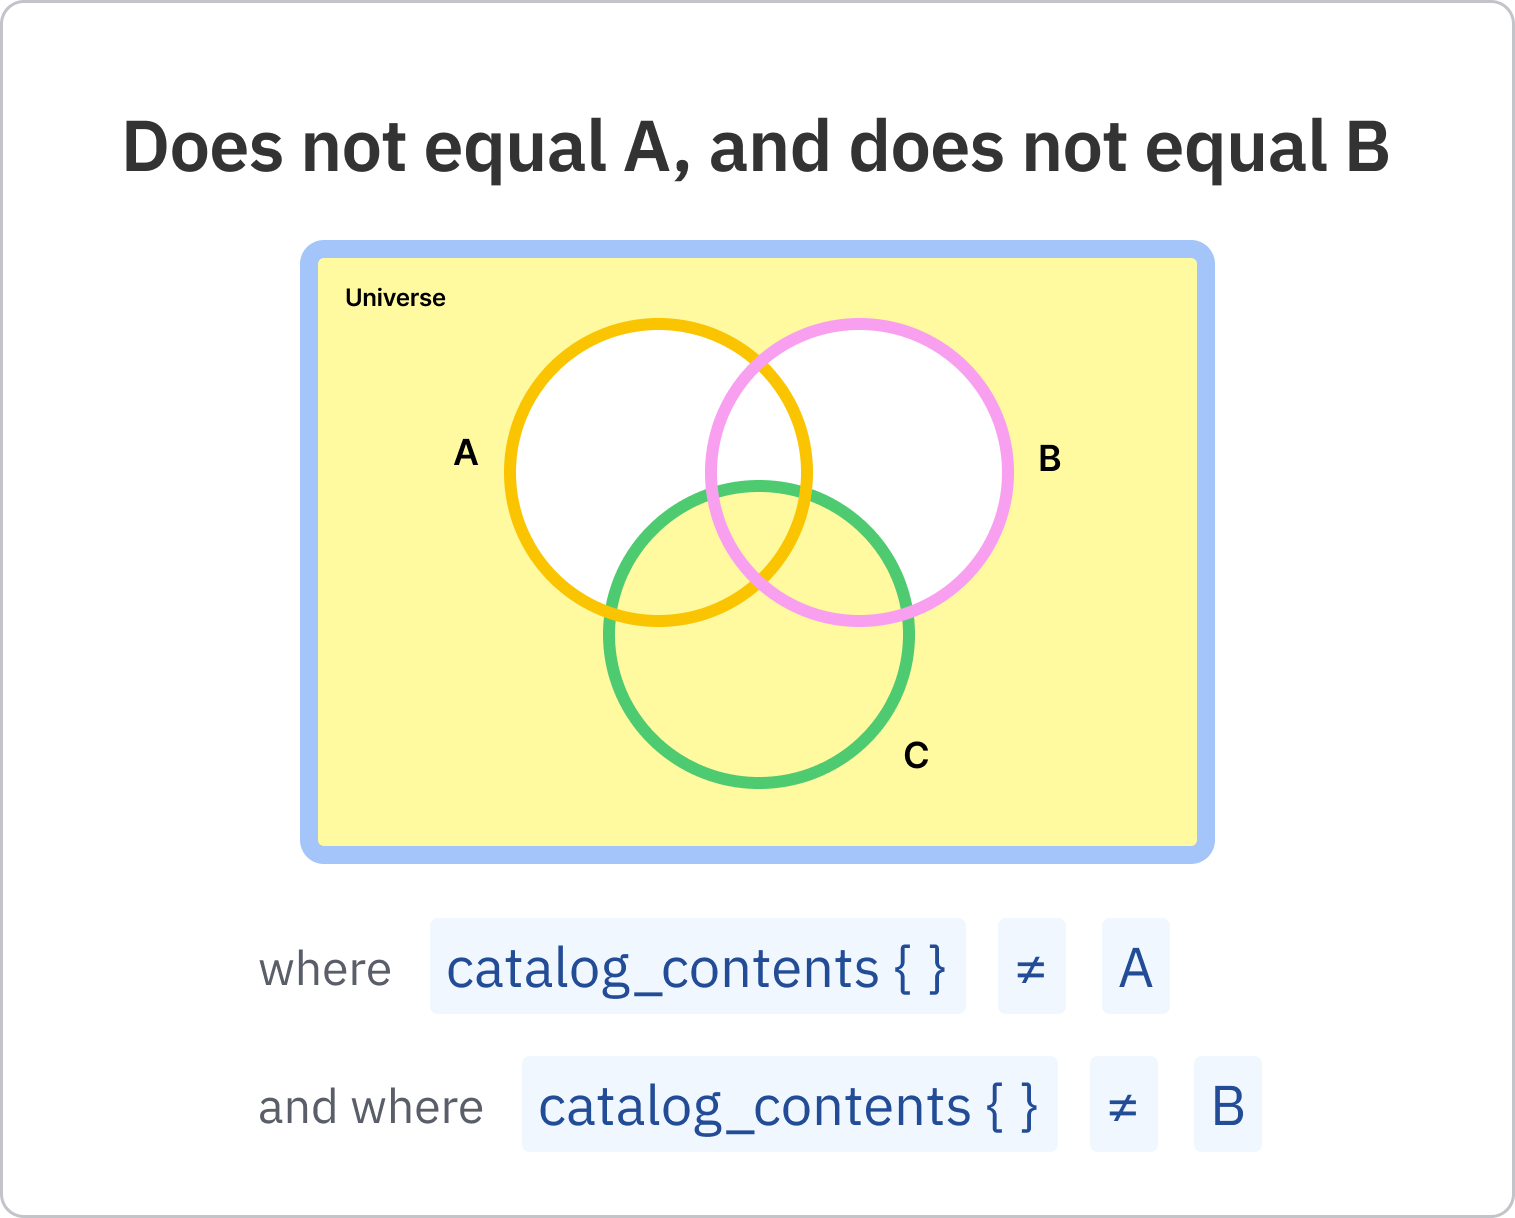Click the "Does not equal A, and does not equal B" heading
This screenshot has width=1515, height=1218.
[756, 147]
